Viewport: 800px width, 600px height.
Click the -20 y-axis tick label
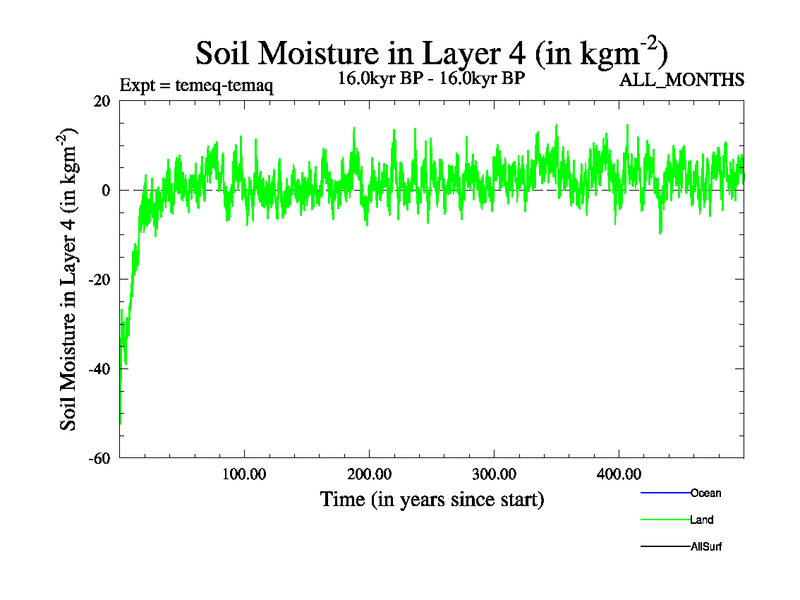[x=98, y=280]
